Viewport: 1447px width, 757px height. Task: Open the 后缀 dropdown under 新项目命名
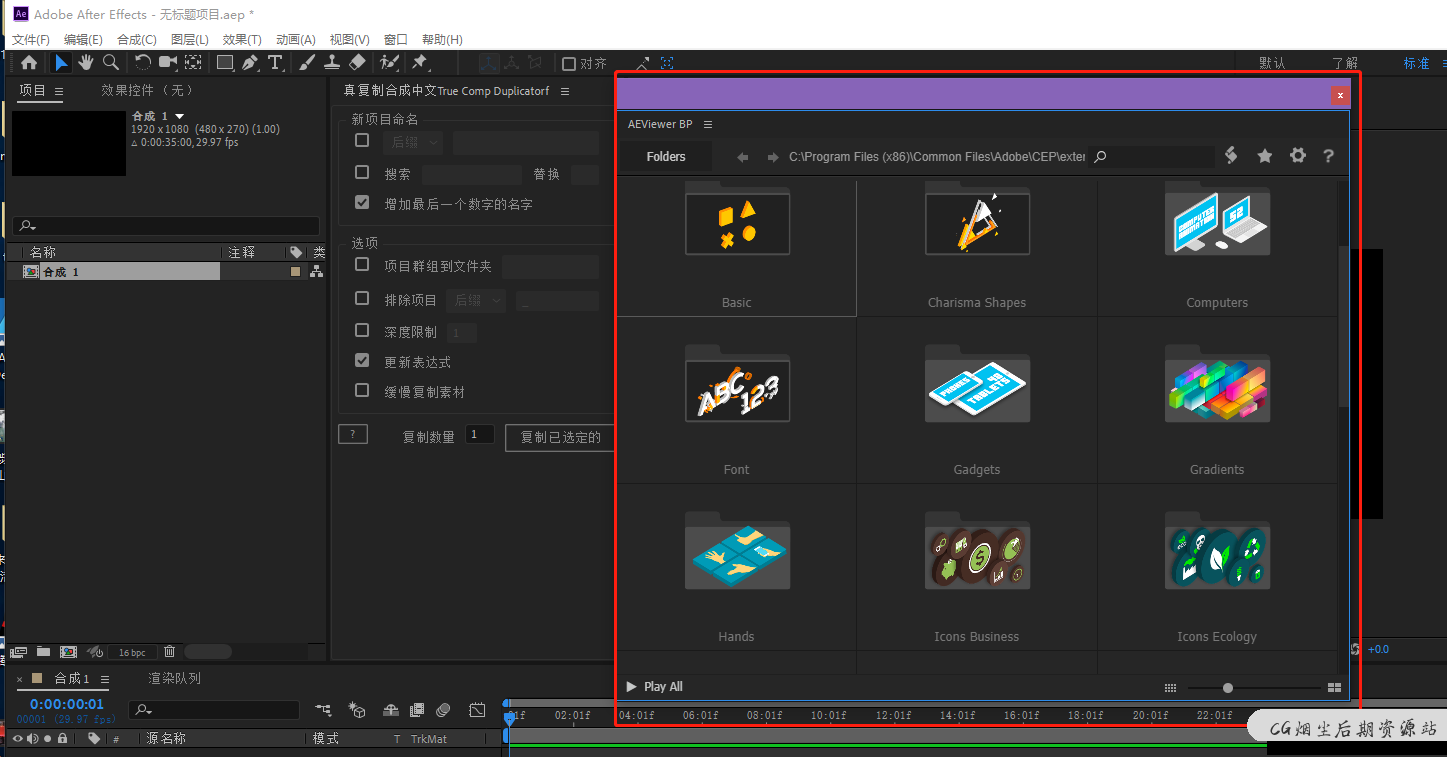pyautogui.click(x=412, y=143)
